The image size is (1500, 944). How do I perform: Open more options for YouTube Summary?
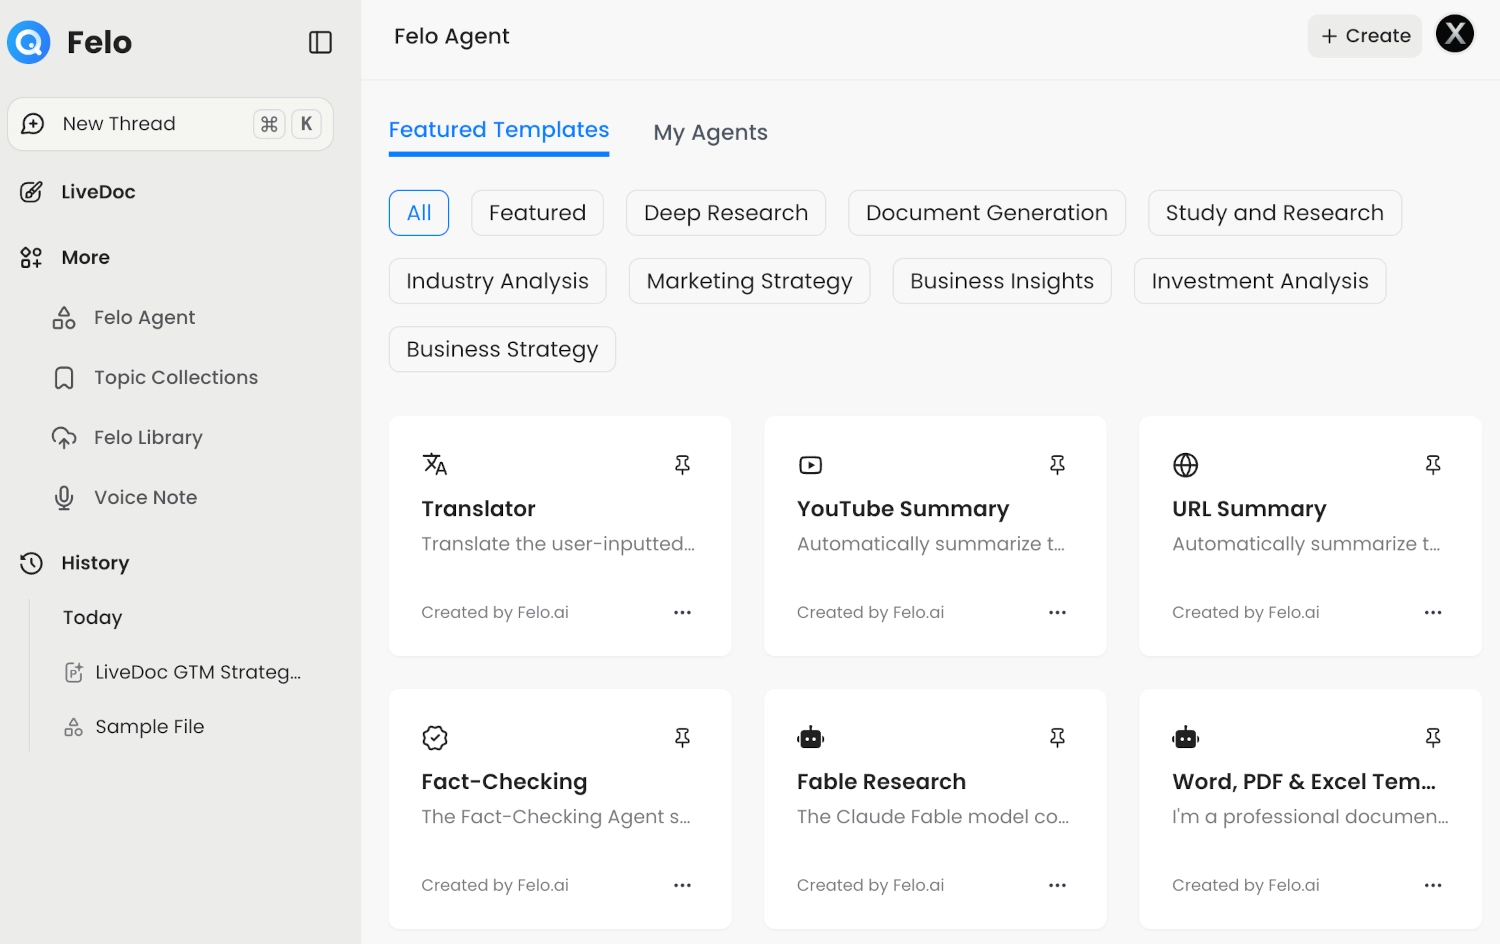point(1058,612)
